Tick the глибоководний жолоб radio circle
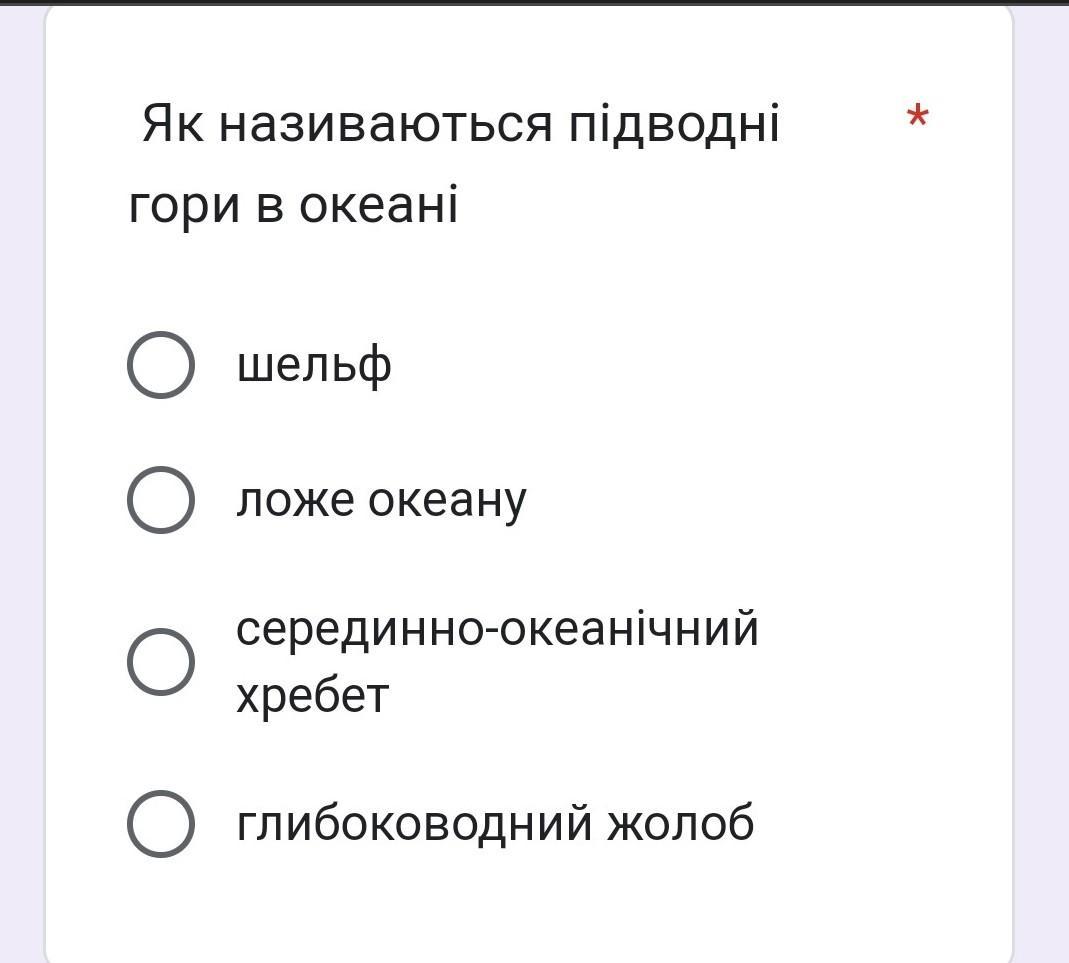This screenshot has width=1069, height=963. click(x=161, y=823)
